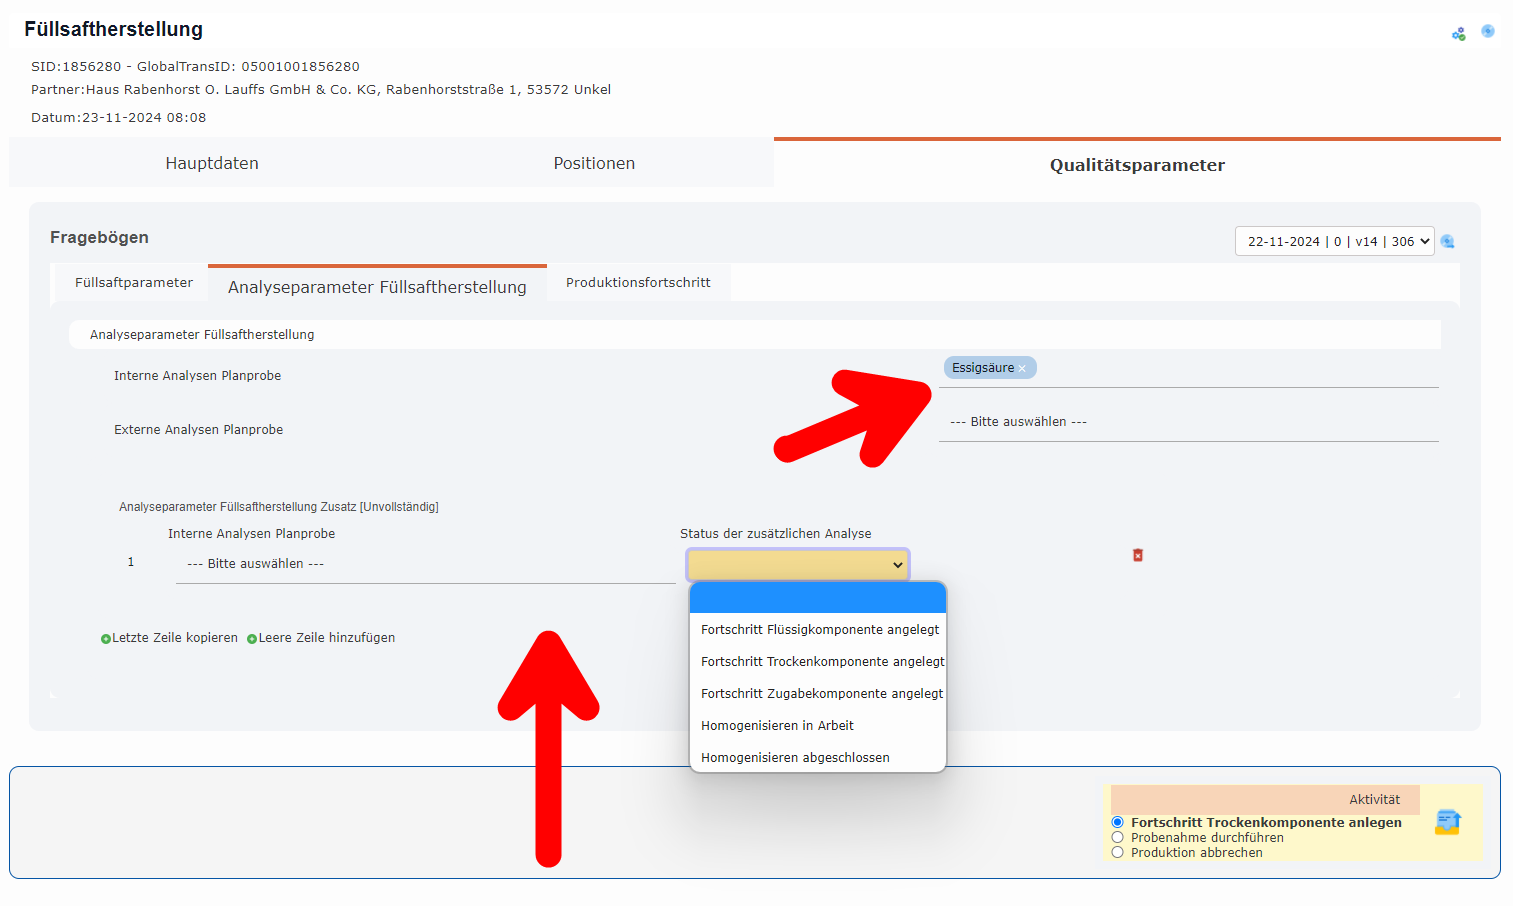
Task: Switch to the Hauptdaten tab
Action: click(x=211, y=163)
